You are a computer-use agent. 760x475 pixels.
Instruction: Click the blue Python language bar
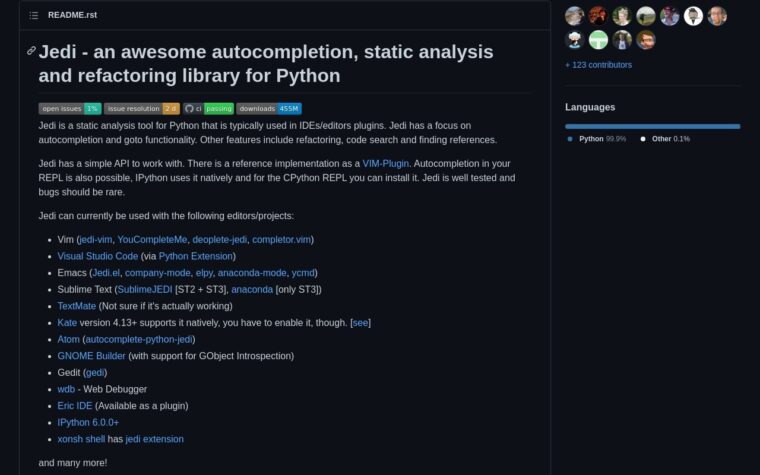(x=652, y=127)
